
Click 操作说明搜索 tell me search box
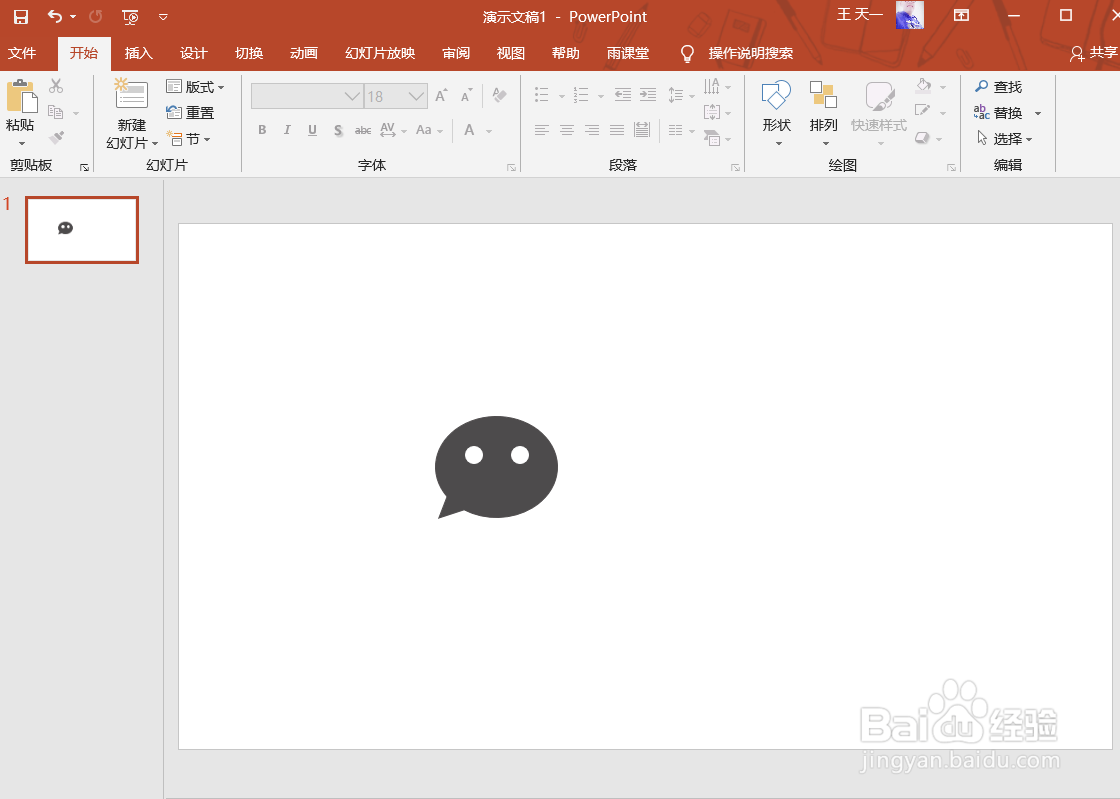click(751, 54)
